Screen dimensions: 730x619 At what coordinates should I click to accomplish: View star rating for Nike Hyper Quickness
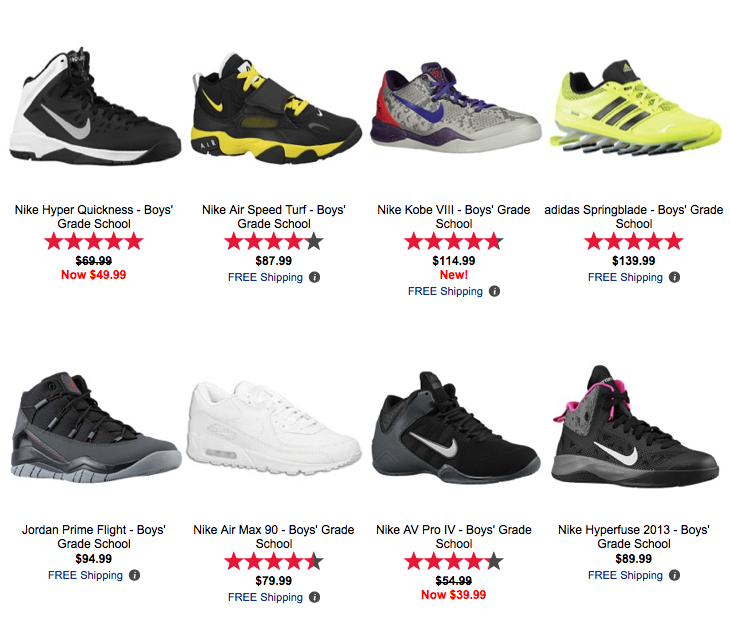coord(94,242)
